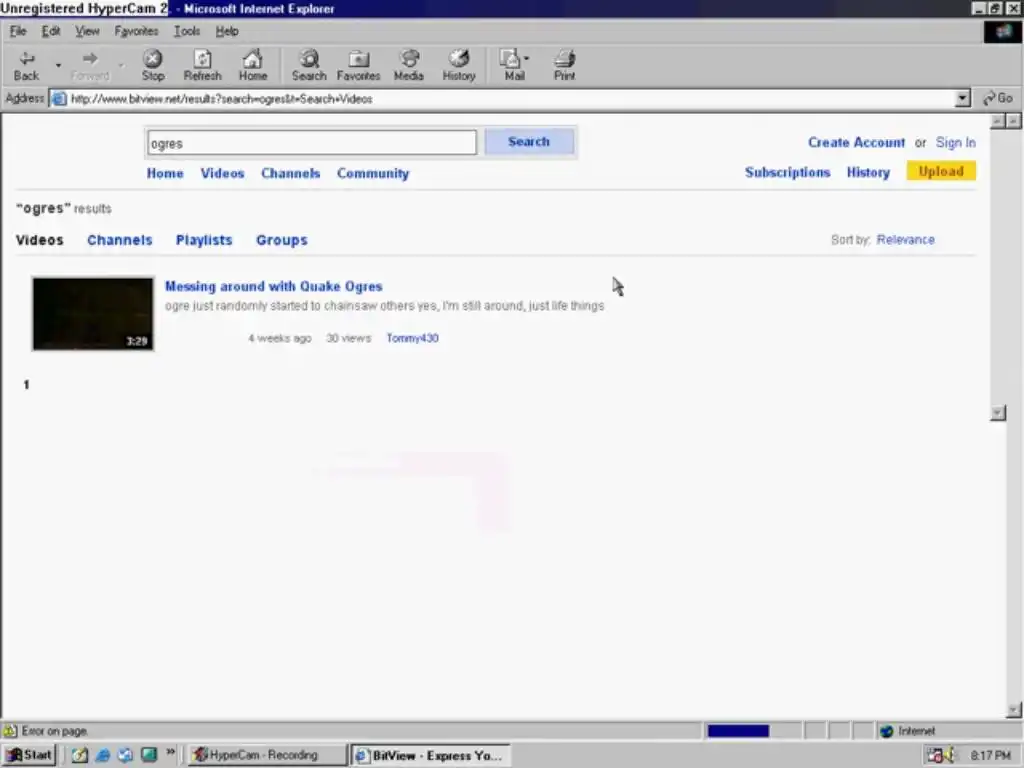
Task: Click the system tray clock 8:17 PM
Action: click(990, 756)
